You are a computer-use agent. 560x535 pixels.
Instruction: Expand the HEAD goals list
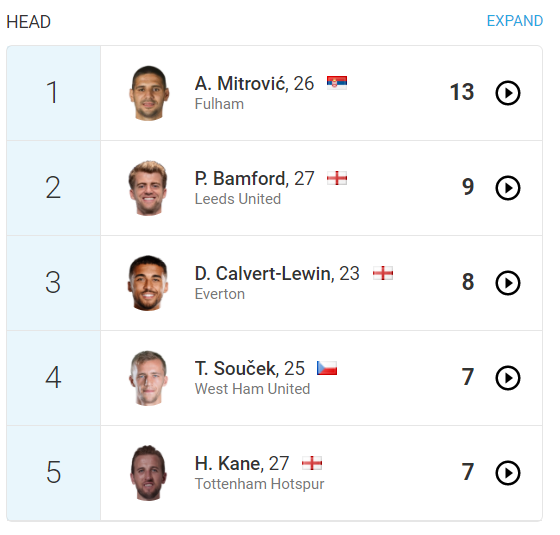515,21
